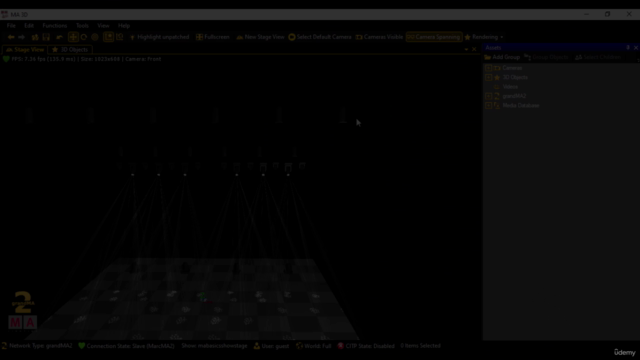The image size is (640, 360).
Task: Open the File menu
Action: [11, 26]
